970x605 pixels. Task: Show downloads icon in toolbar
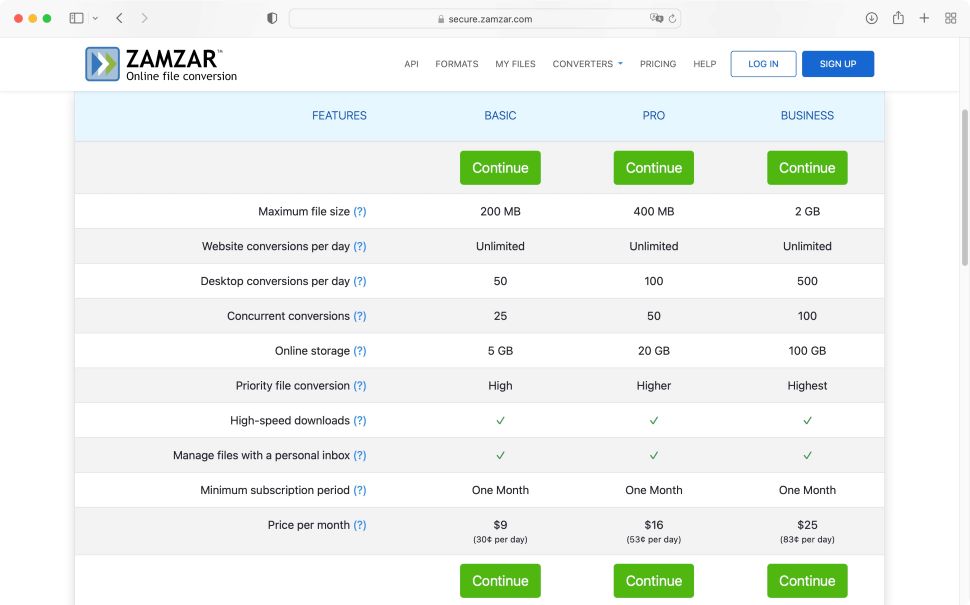pyautogui.click(x=871, y=18)
